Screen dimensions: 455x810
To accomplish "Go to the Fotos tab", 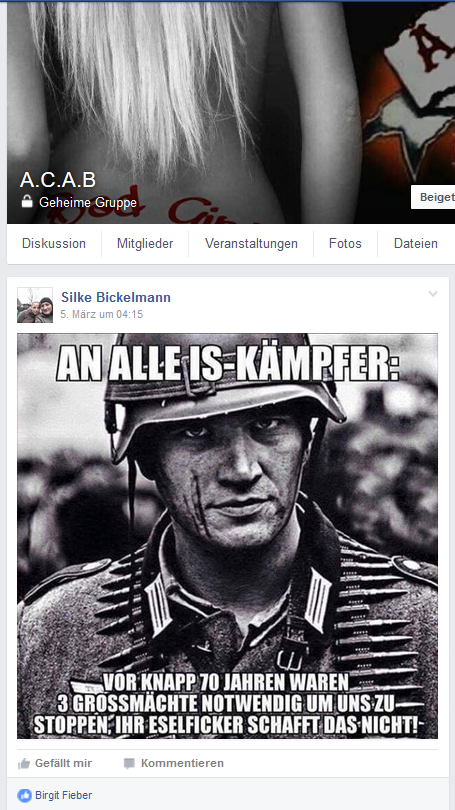I will [x=345, y=243].
